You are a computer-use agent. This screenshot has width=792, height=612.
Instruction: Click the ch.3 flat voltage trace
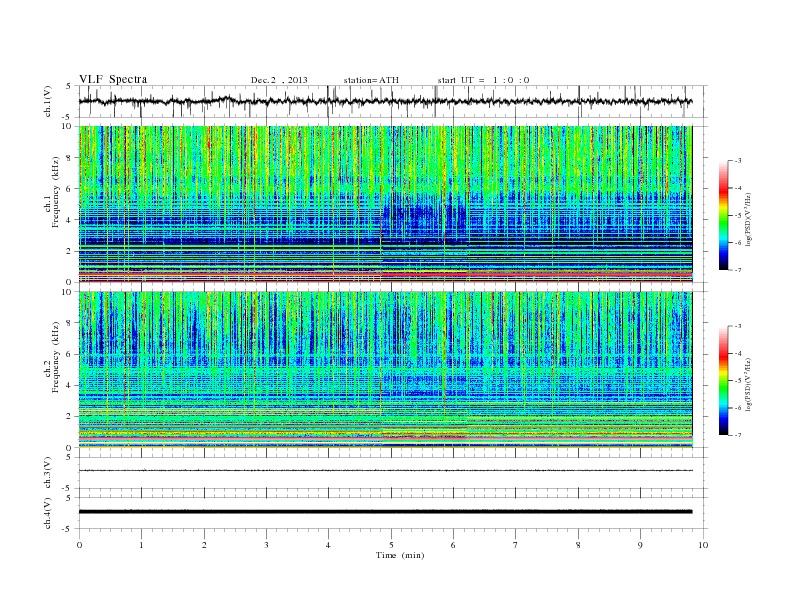pos(385,471)
